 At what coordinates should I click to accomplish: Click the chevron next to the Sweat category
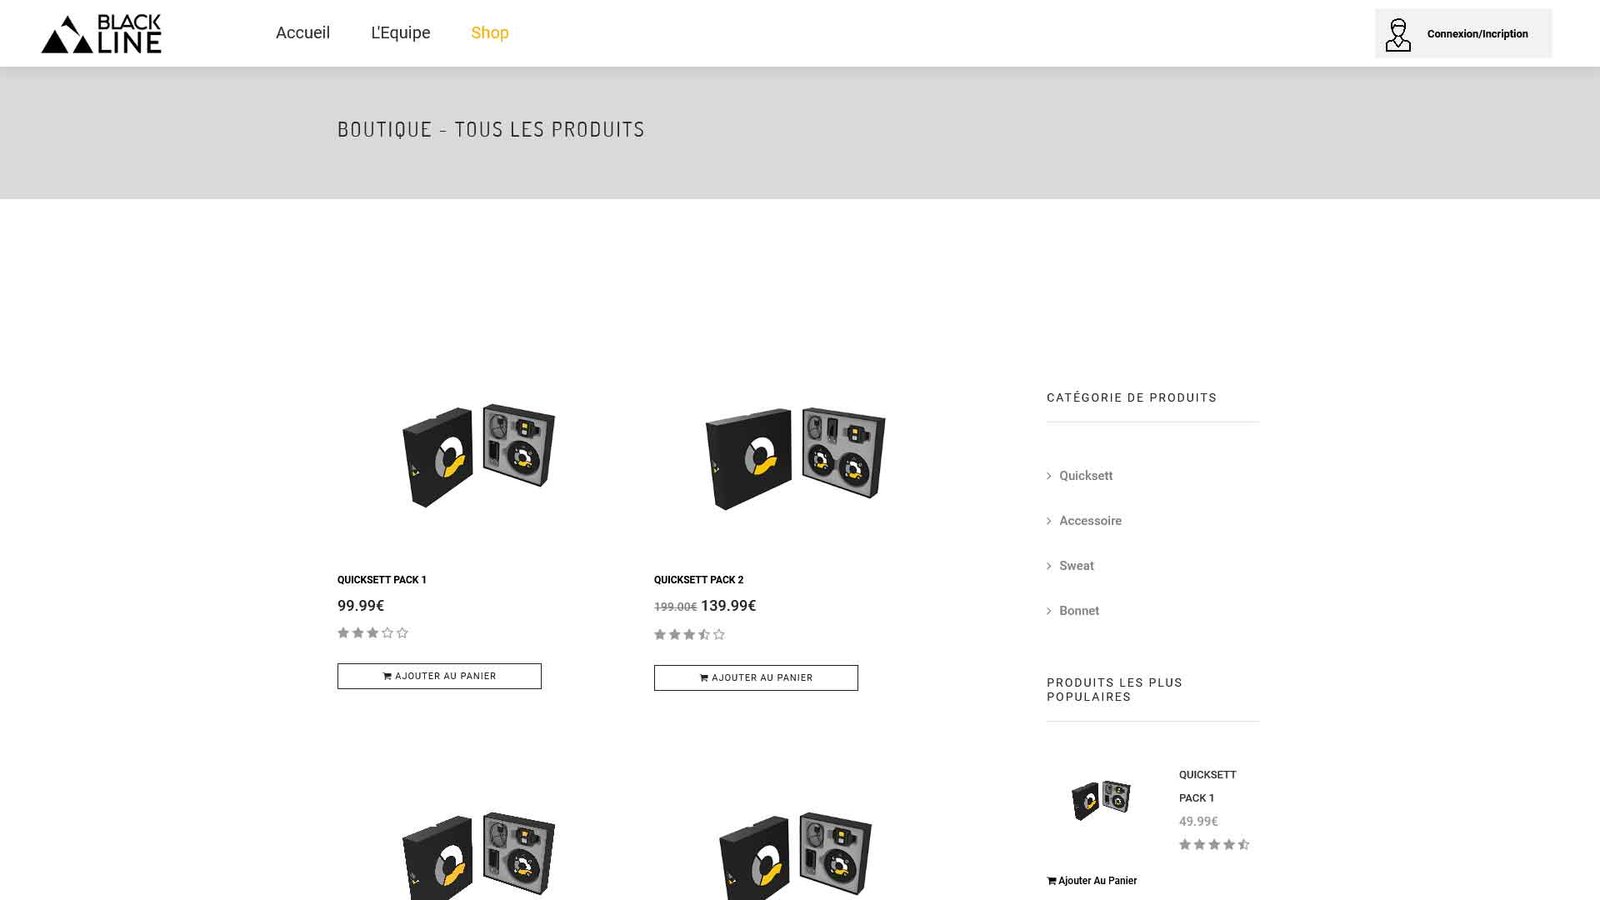[x=1049, y=566]
